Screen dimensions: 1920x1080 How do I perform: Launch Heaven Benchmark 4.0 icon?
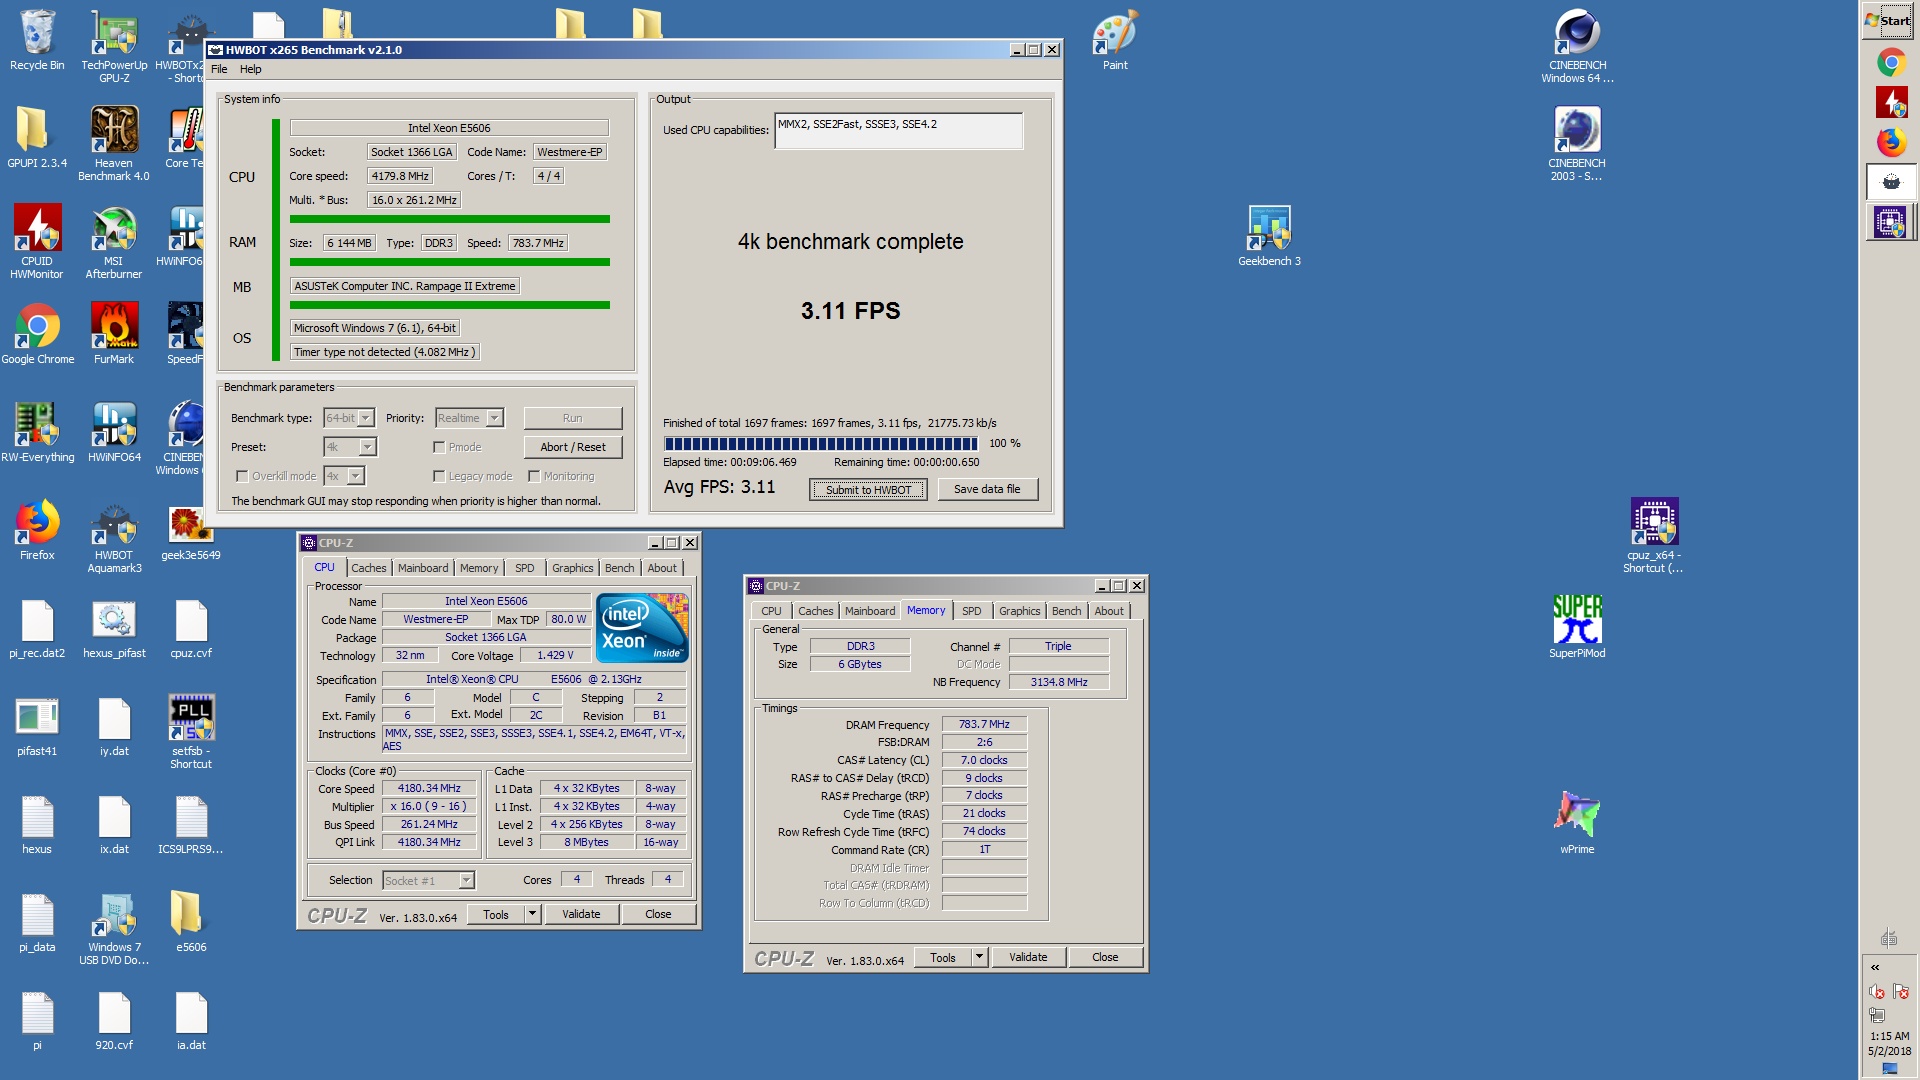click(114, 144)
